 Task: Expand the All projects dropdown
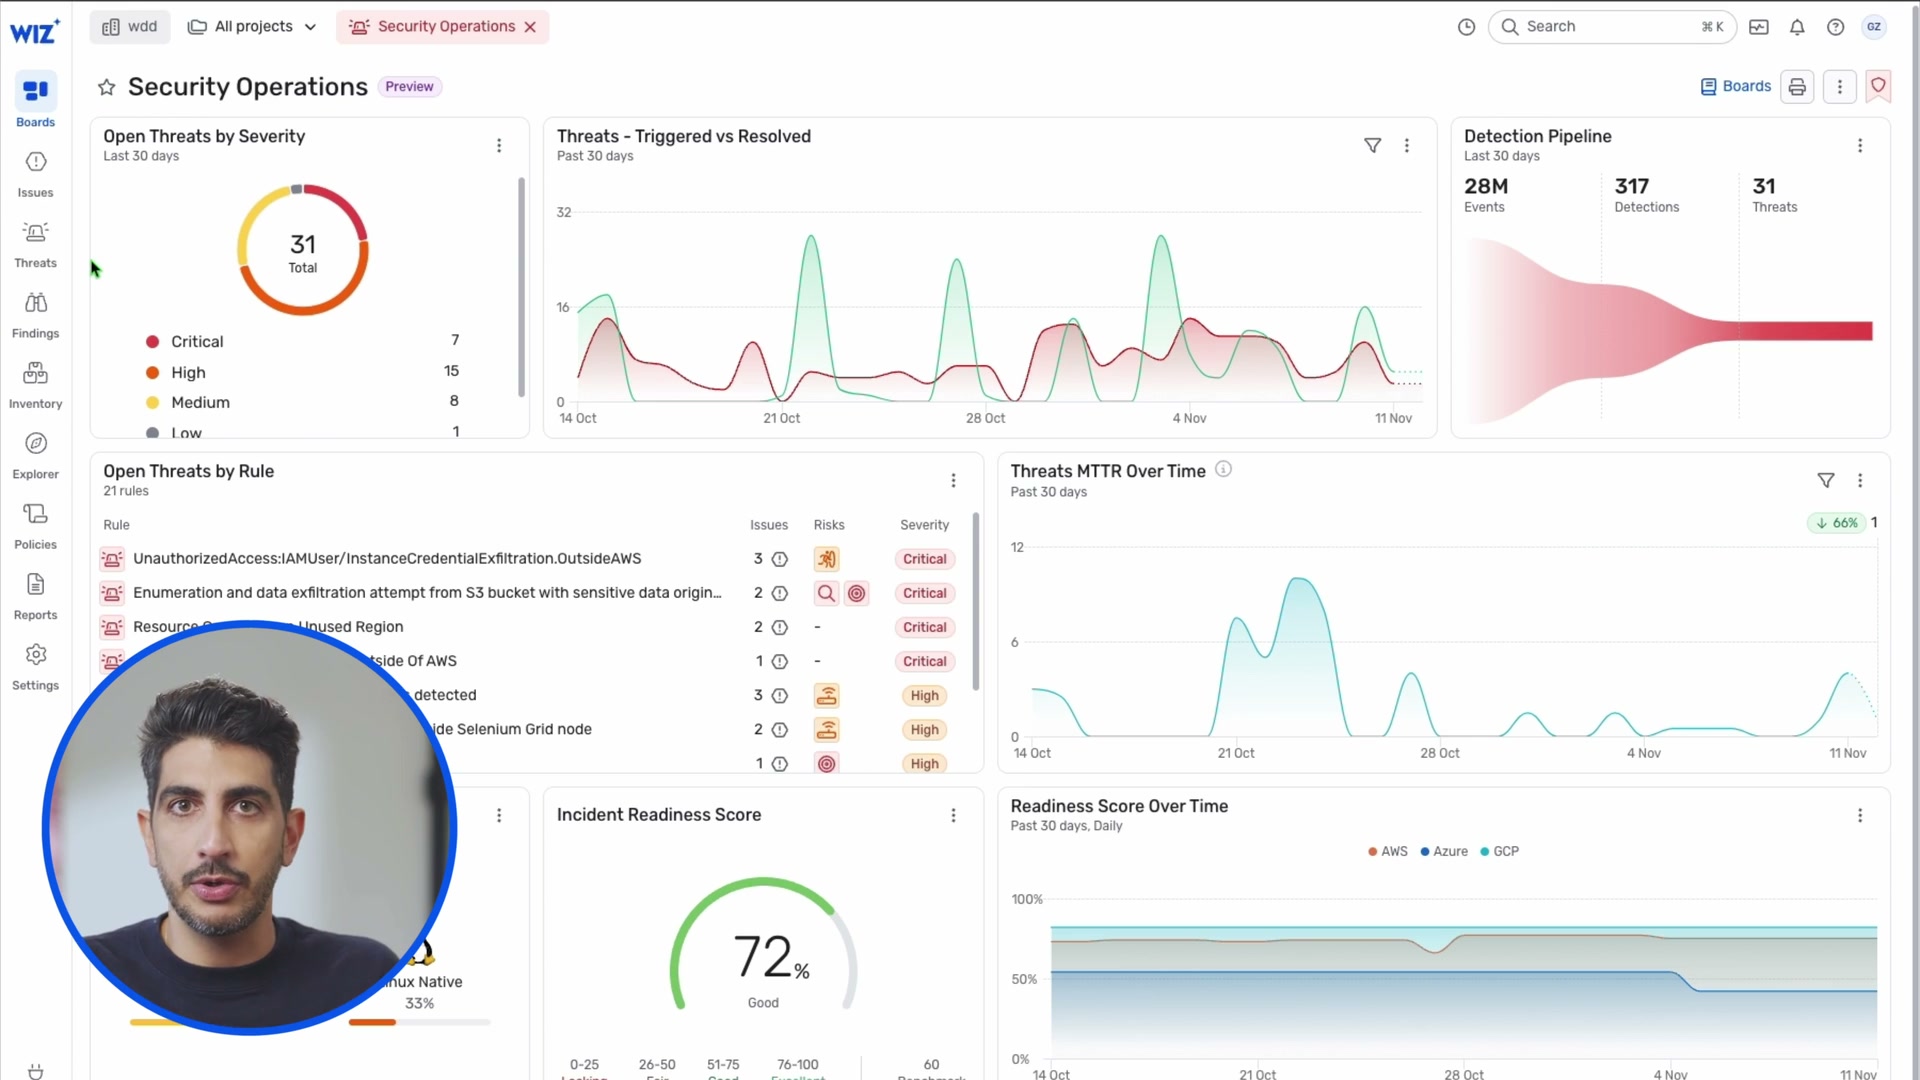(252, 27)
